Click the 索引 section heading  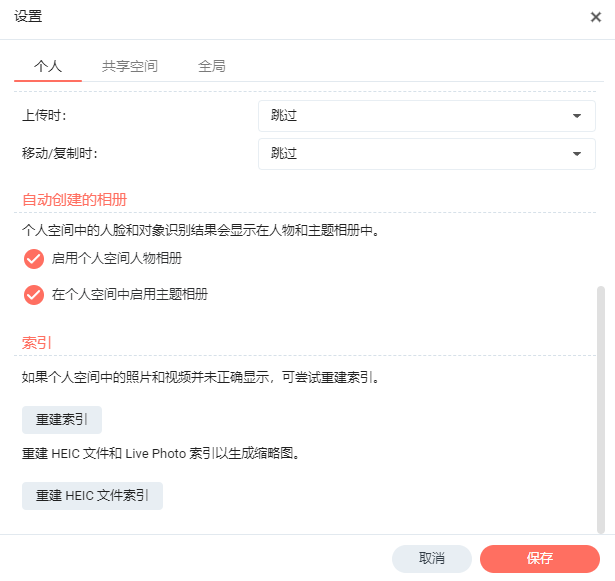click(x=37, y=343)
